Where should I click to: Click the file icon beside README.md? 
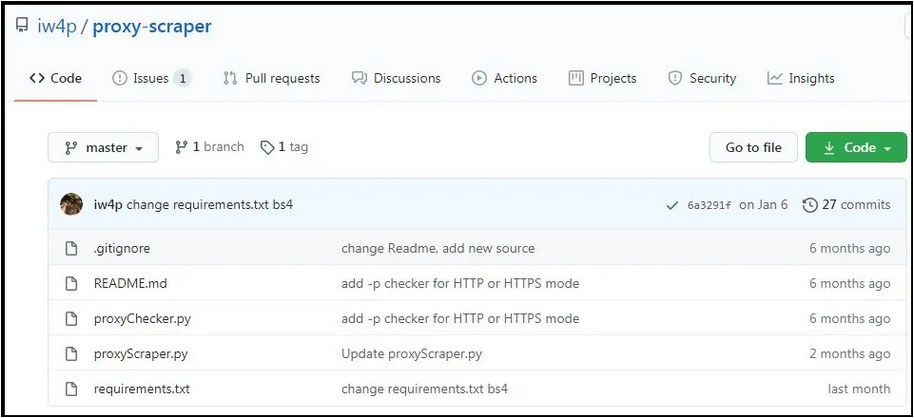(71, 283)
